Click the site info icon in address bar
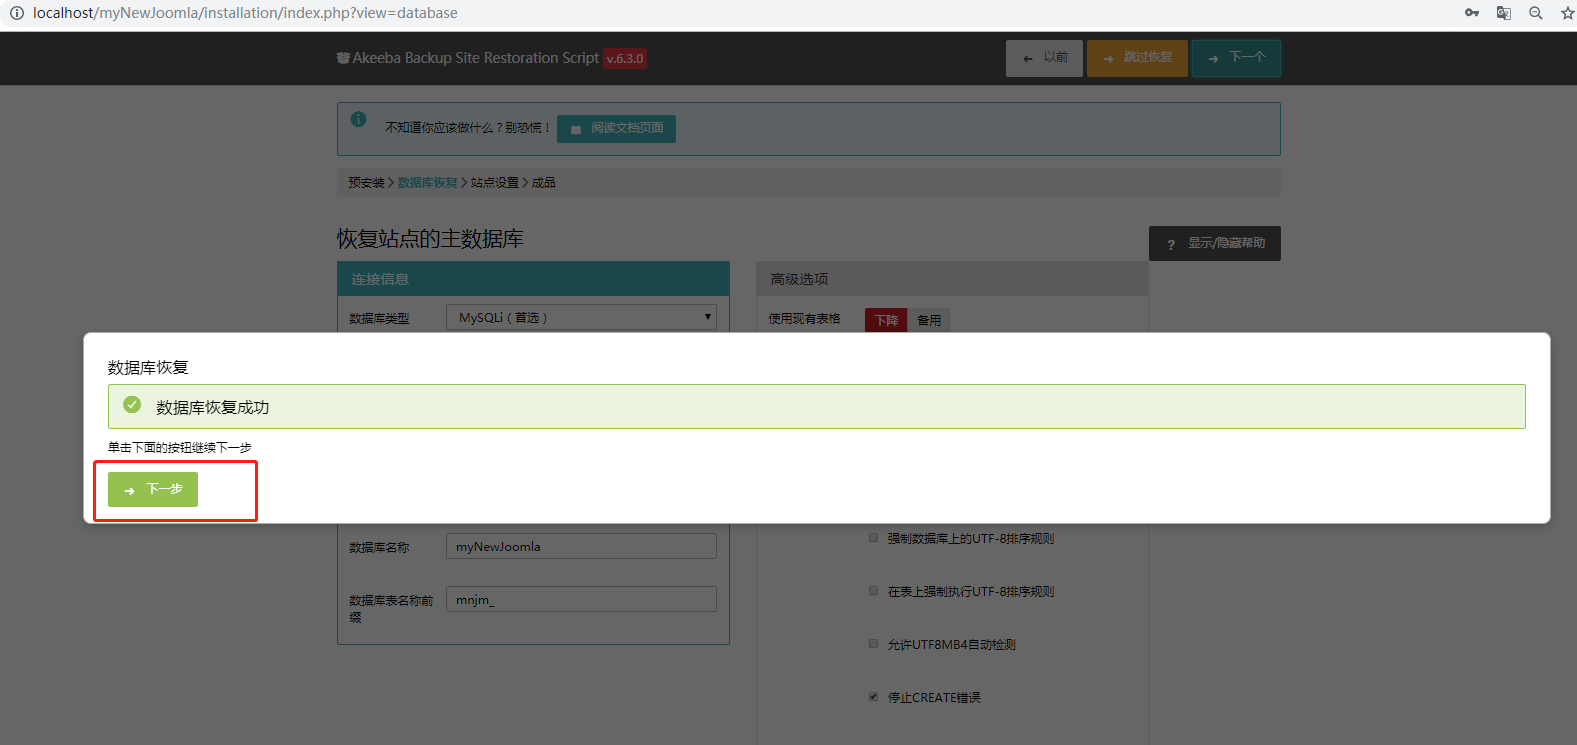The width and height of the screenshot is (1577, 745). 16,13
